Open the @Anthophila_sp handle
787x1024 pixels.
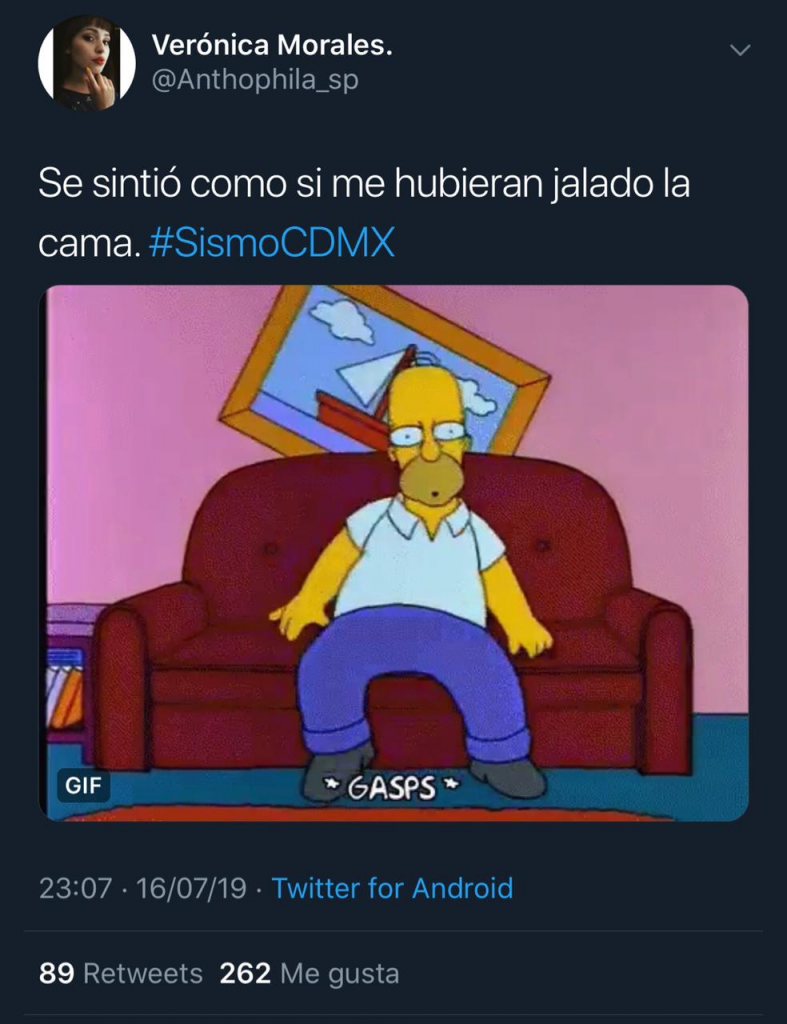click(255, 80)
